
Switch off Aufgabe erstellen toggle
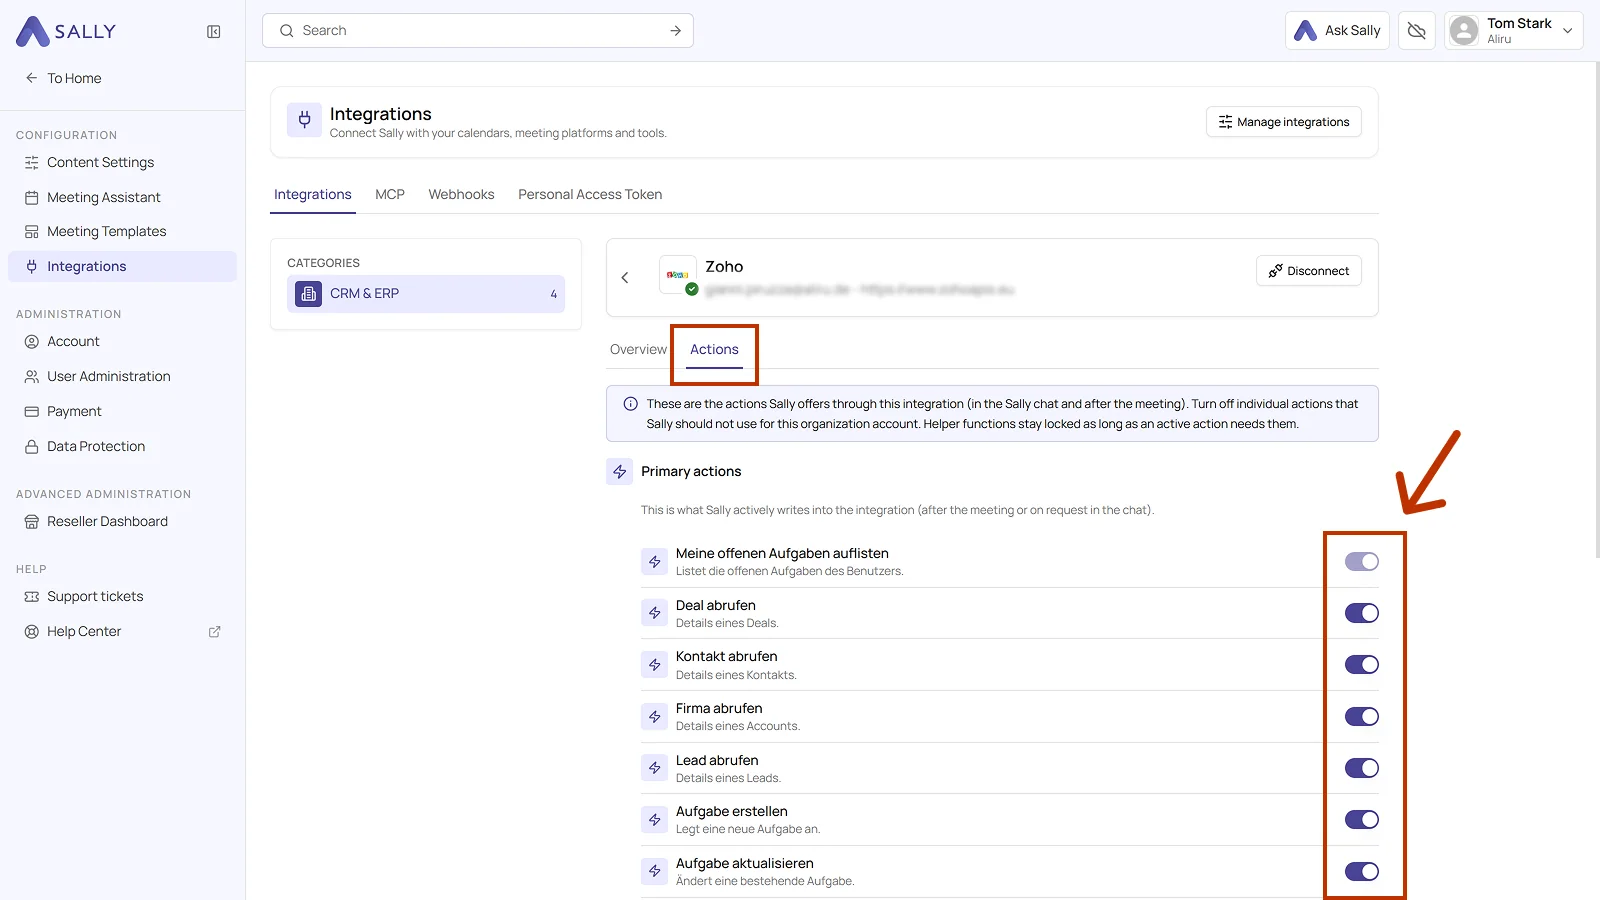[1361, 820]
